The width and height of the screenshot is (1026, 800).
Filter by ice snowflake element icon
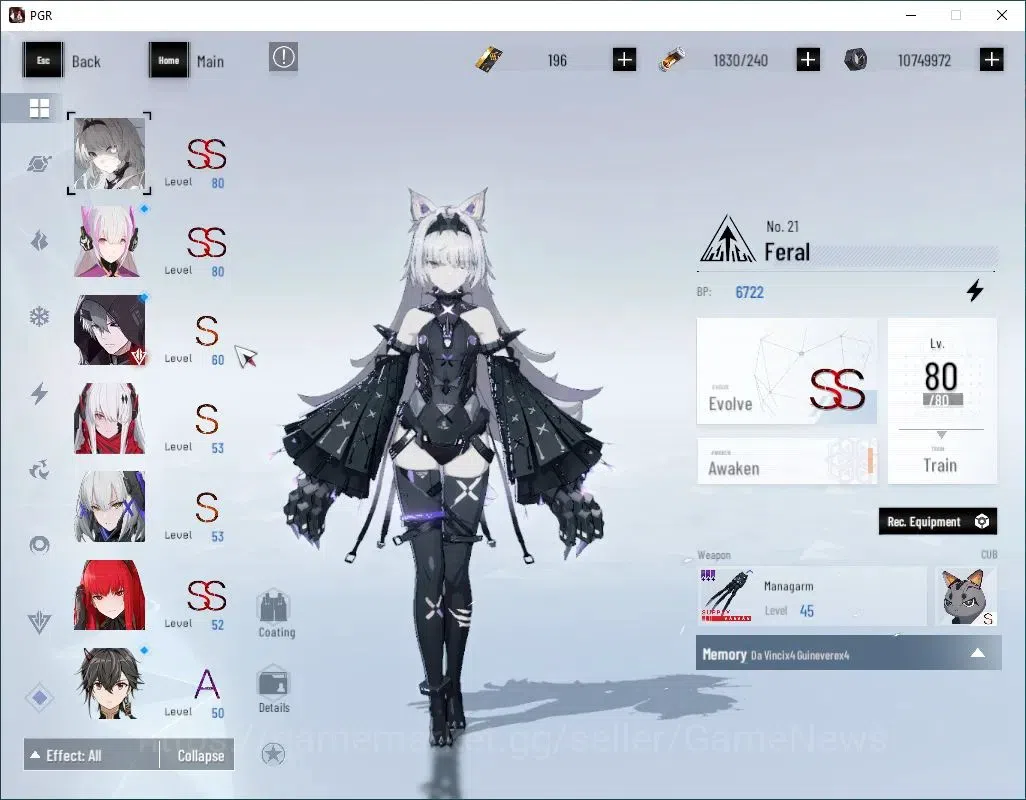[x=39, y=317]
